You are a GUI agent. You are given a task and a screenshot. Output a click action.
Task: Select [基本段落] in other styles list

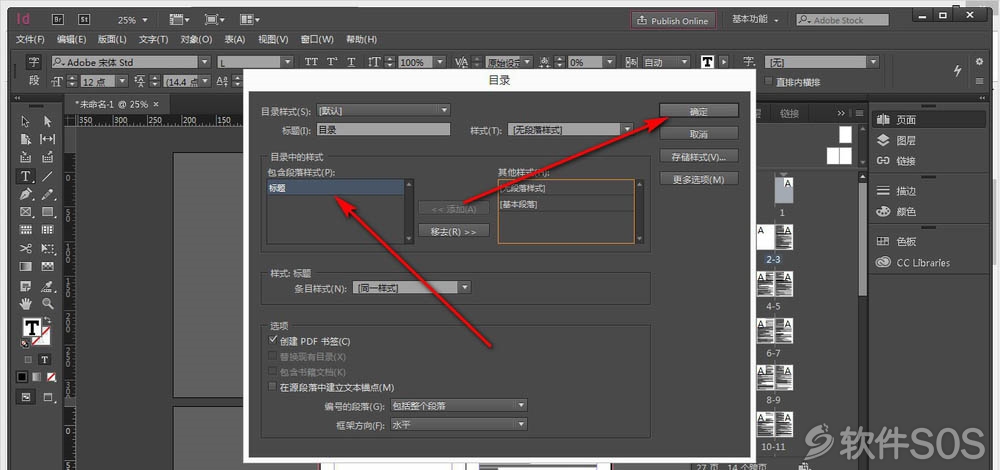566,204
